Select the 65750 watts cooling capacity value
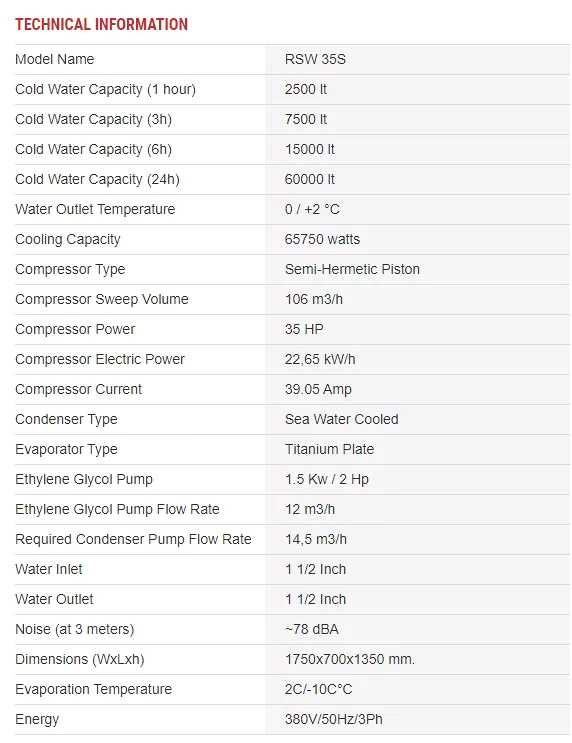The image size is (572, 743). (322, 239)
